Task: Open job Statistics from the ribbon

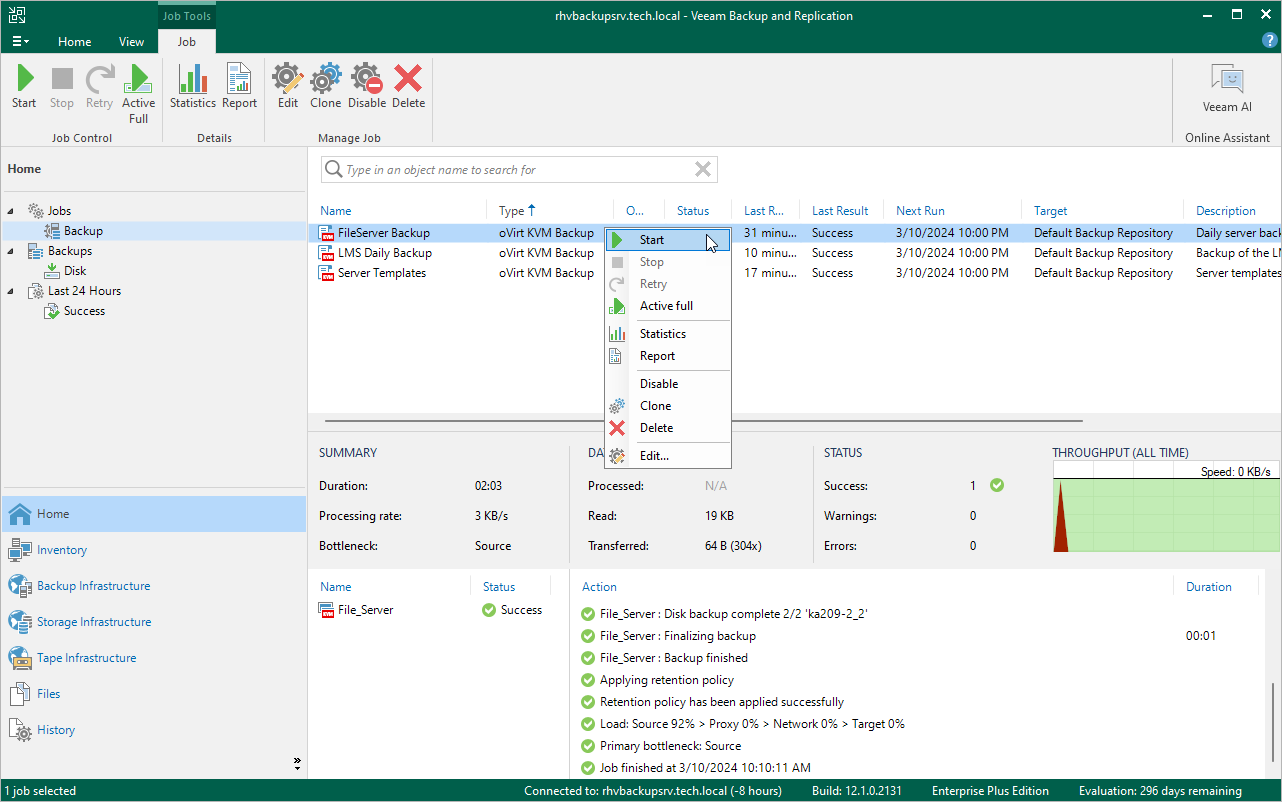Action: coord(193,87)
